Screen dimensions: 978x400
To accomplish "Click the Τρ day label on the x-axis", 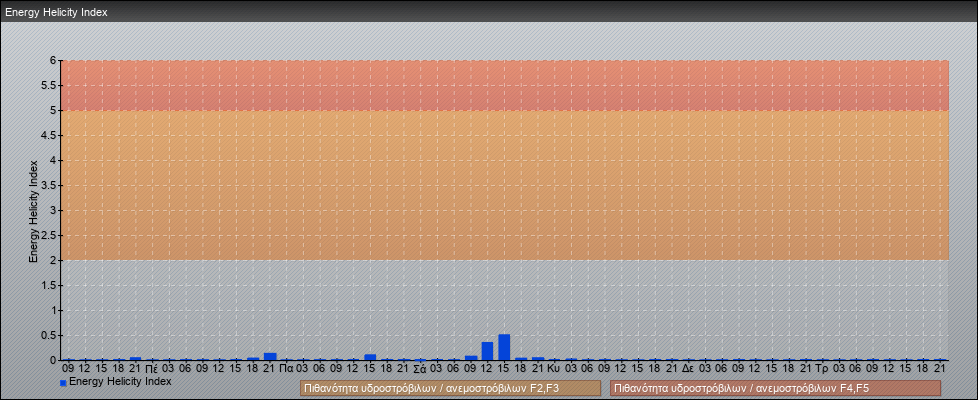I will (x=821, y=368).
